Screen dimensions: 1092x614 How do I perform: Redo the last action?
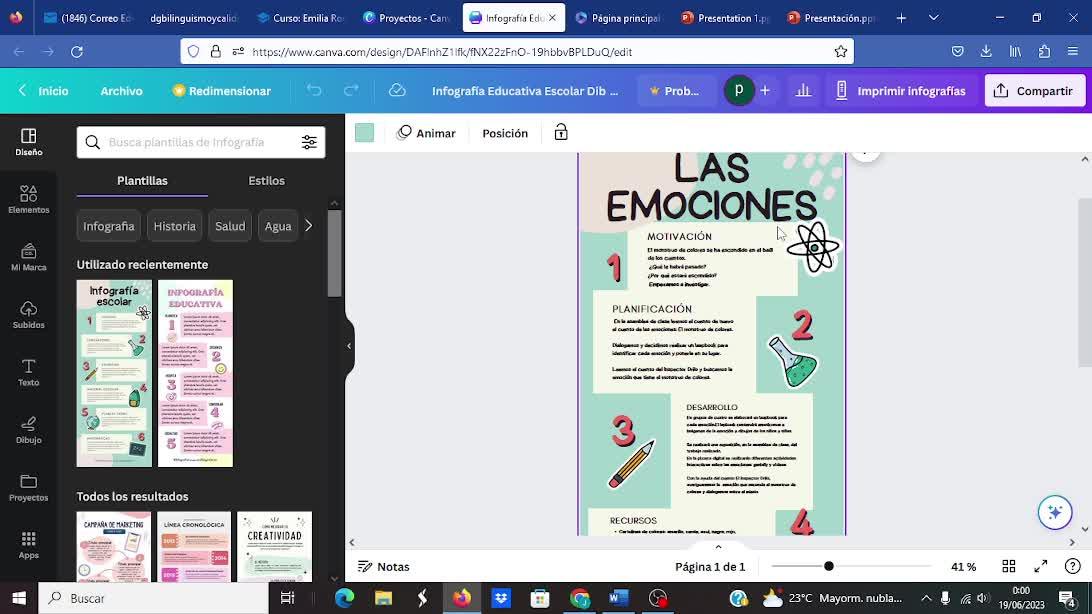[x=352, y=90]
